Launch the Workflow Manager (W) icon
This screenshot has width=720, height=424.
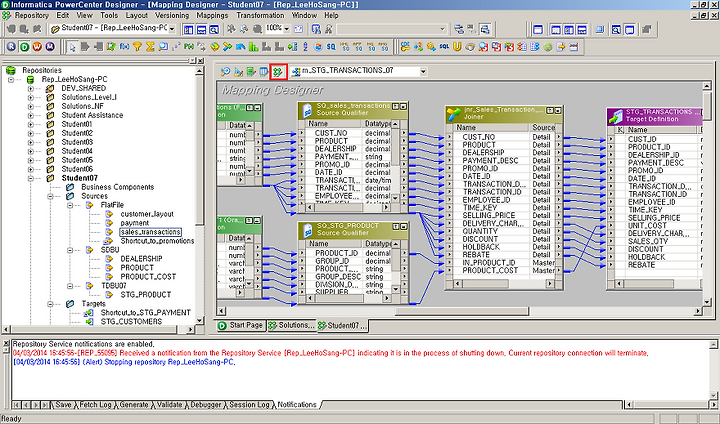pyautogui.click(x=37, y=47)
